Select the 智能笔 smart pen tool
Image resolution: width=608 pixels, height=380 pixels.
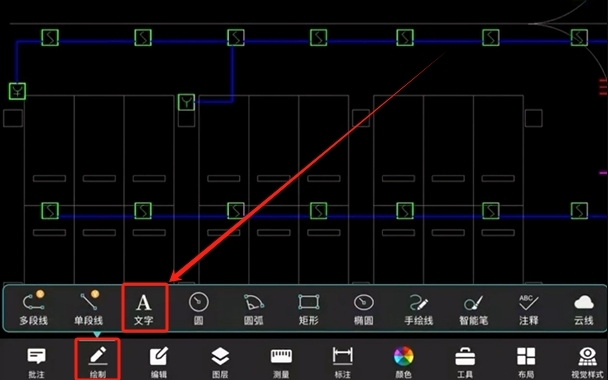pyautogui.click(x=473, y=309)
